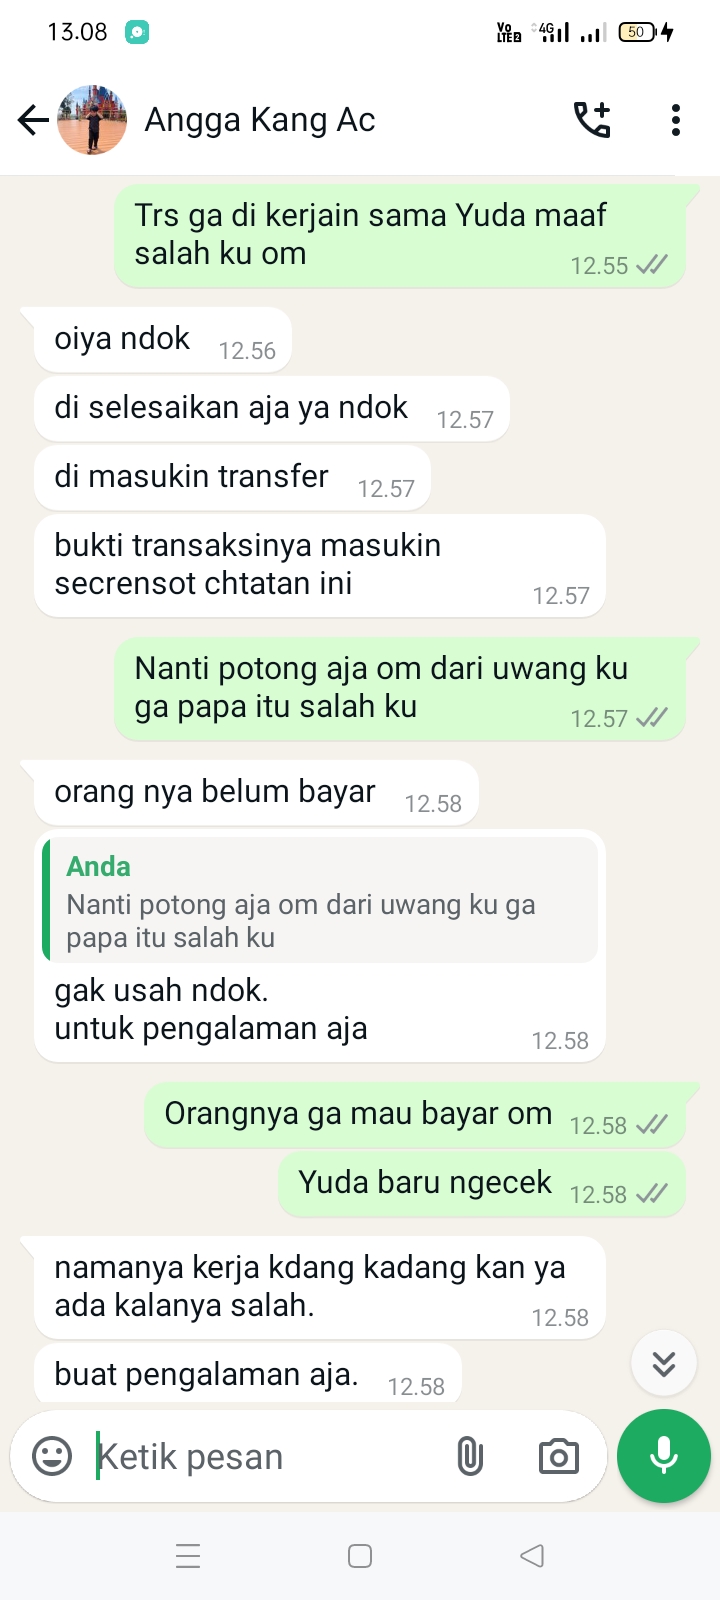Tap the Android home square button

[360, 1556]
